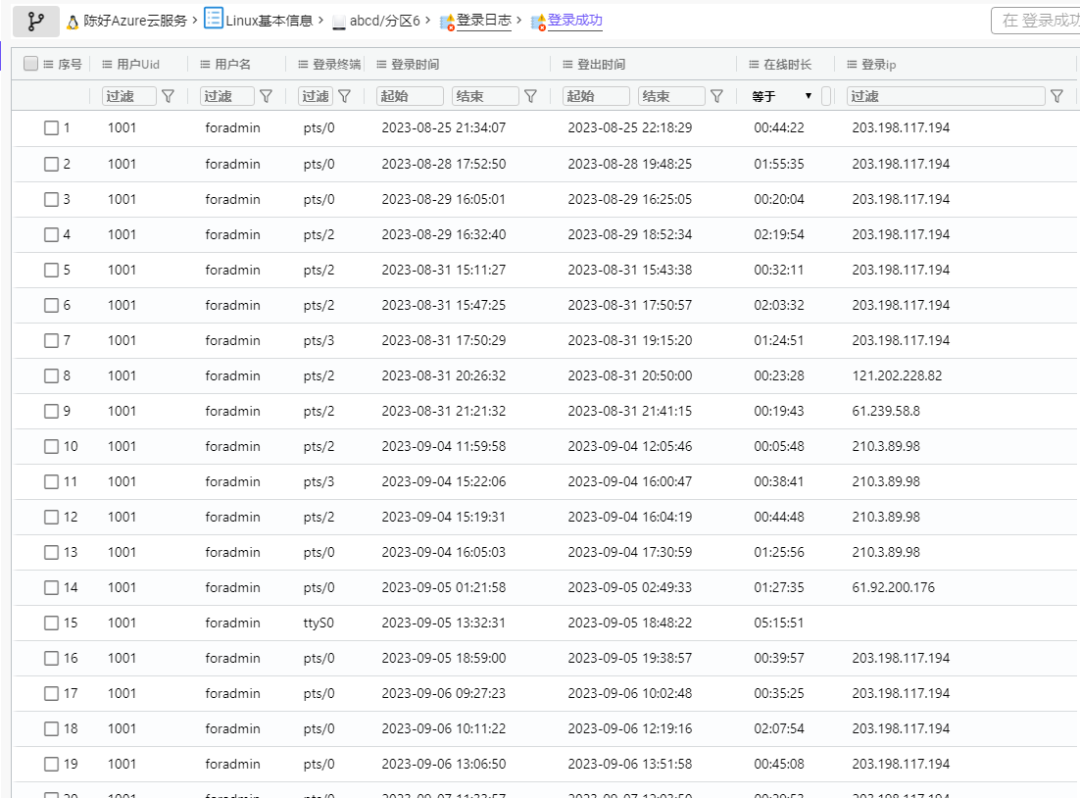1080x798 pixels.
Task: Check the checkbox for row 10
Action: 51,447
